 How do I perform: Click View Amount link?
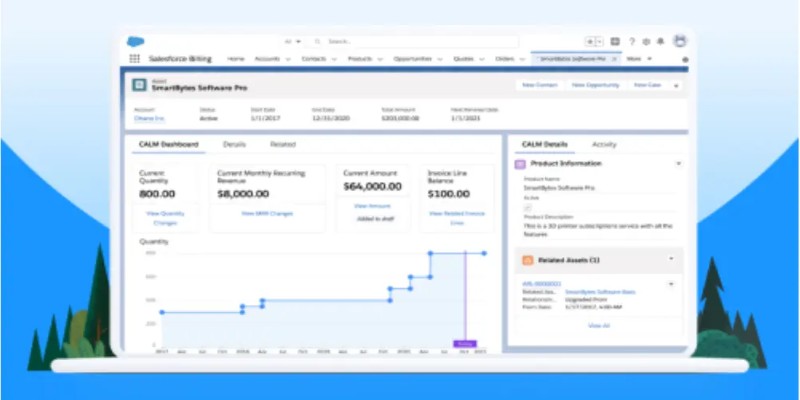tap(372, 206)
